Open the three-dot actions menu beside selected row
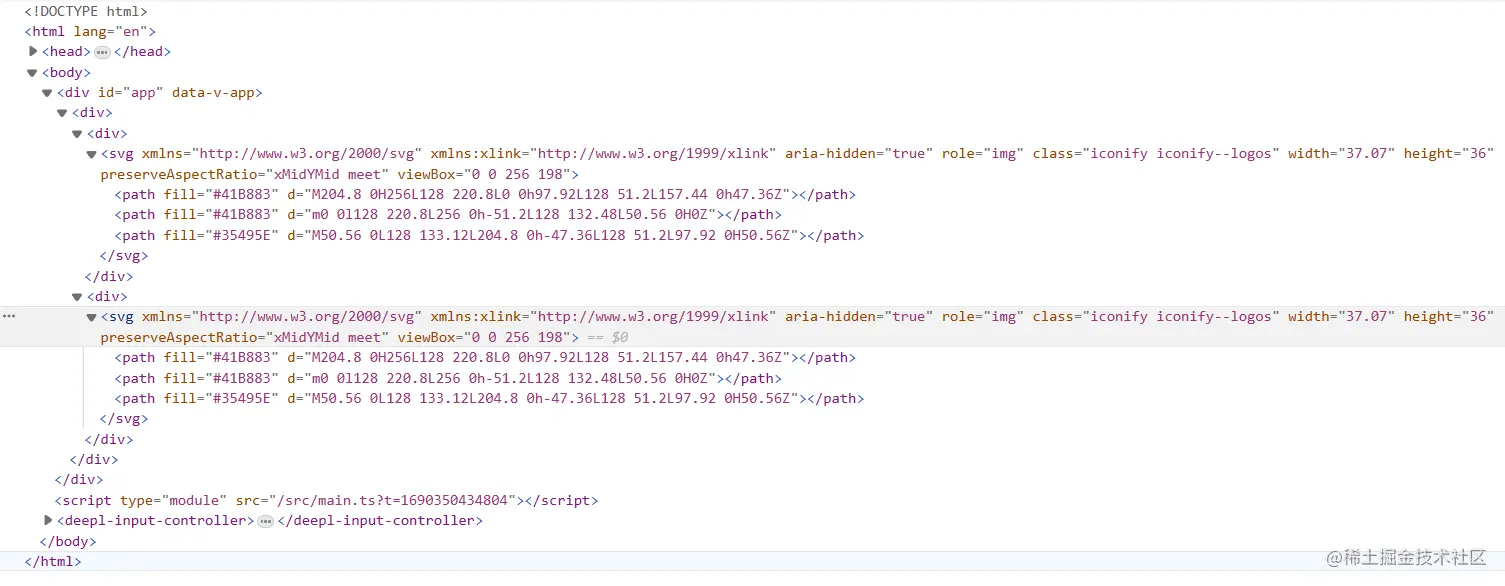 (x=9, y=316)
